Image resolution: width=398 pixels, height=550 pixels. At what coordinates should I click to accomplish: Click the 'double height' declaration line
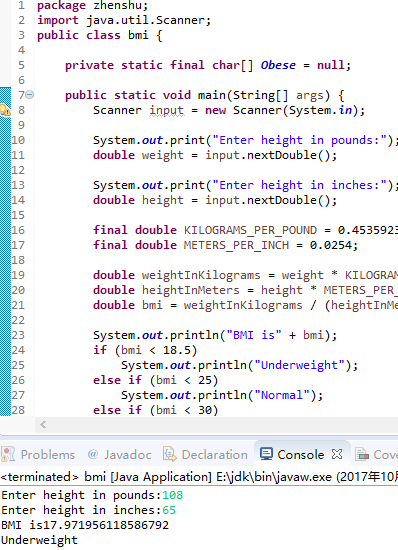point(215,200)
